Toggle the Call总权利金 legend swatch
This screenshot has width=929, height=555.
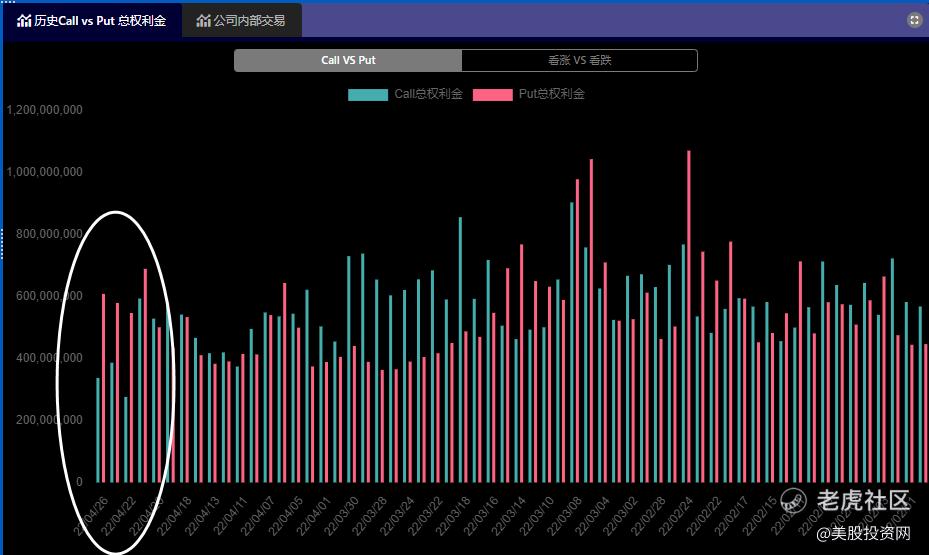pyautogui.click(x=368, y=95)
